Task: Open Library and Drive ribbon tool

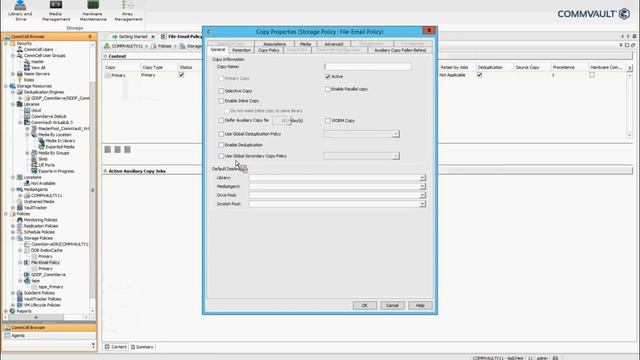Action: pos(20,11)
